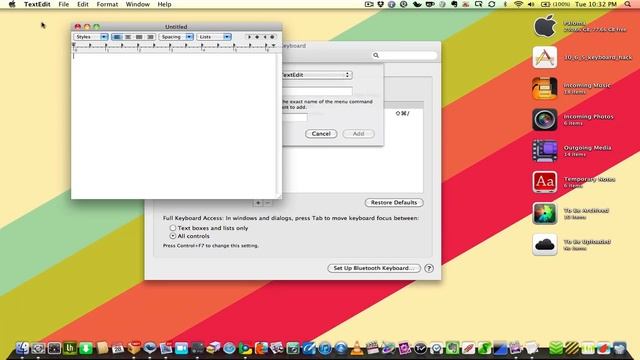Open the Keyboard preferences help button
Viewport: 640px width, 360px height.
429,268
